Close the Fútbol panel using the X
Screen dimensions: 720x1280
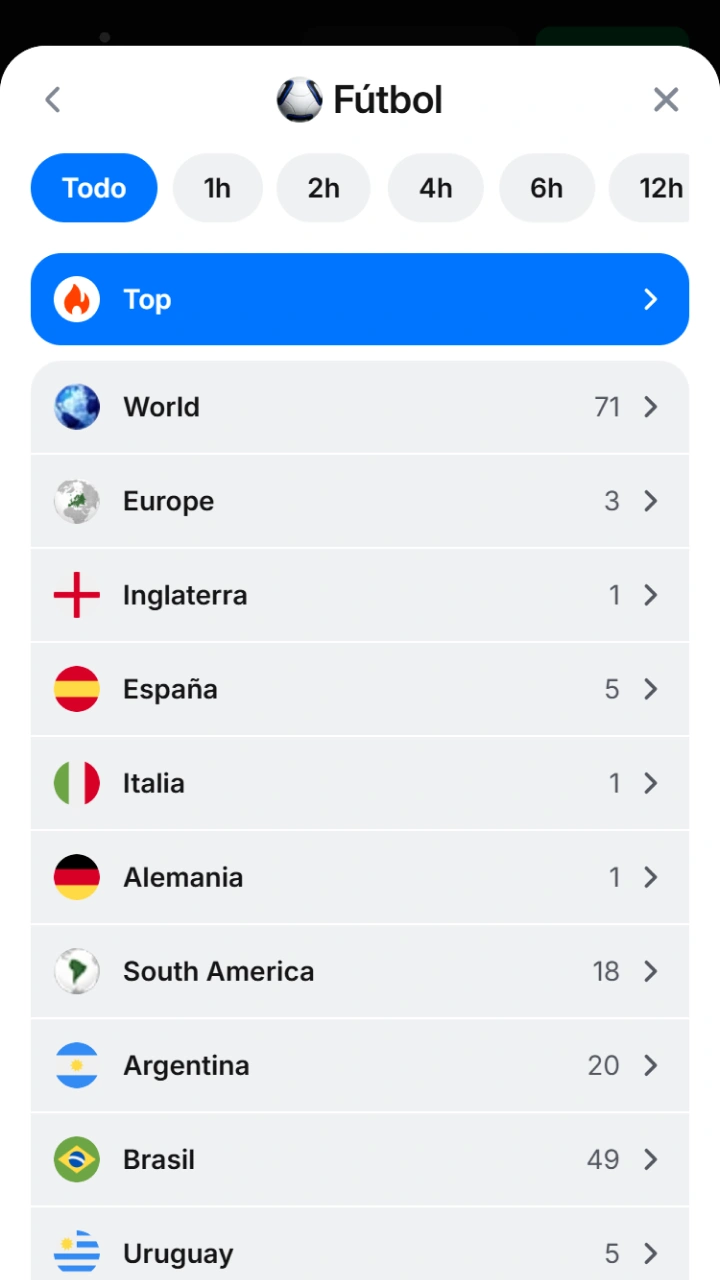[x=666, y=99]
